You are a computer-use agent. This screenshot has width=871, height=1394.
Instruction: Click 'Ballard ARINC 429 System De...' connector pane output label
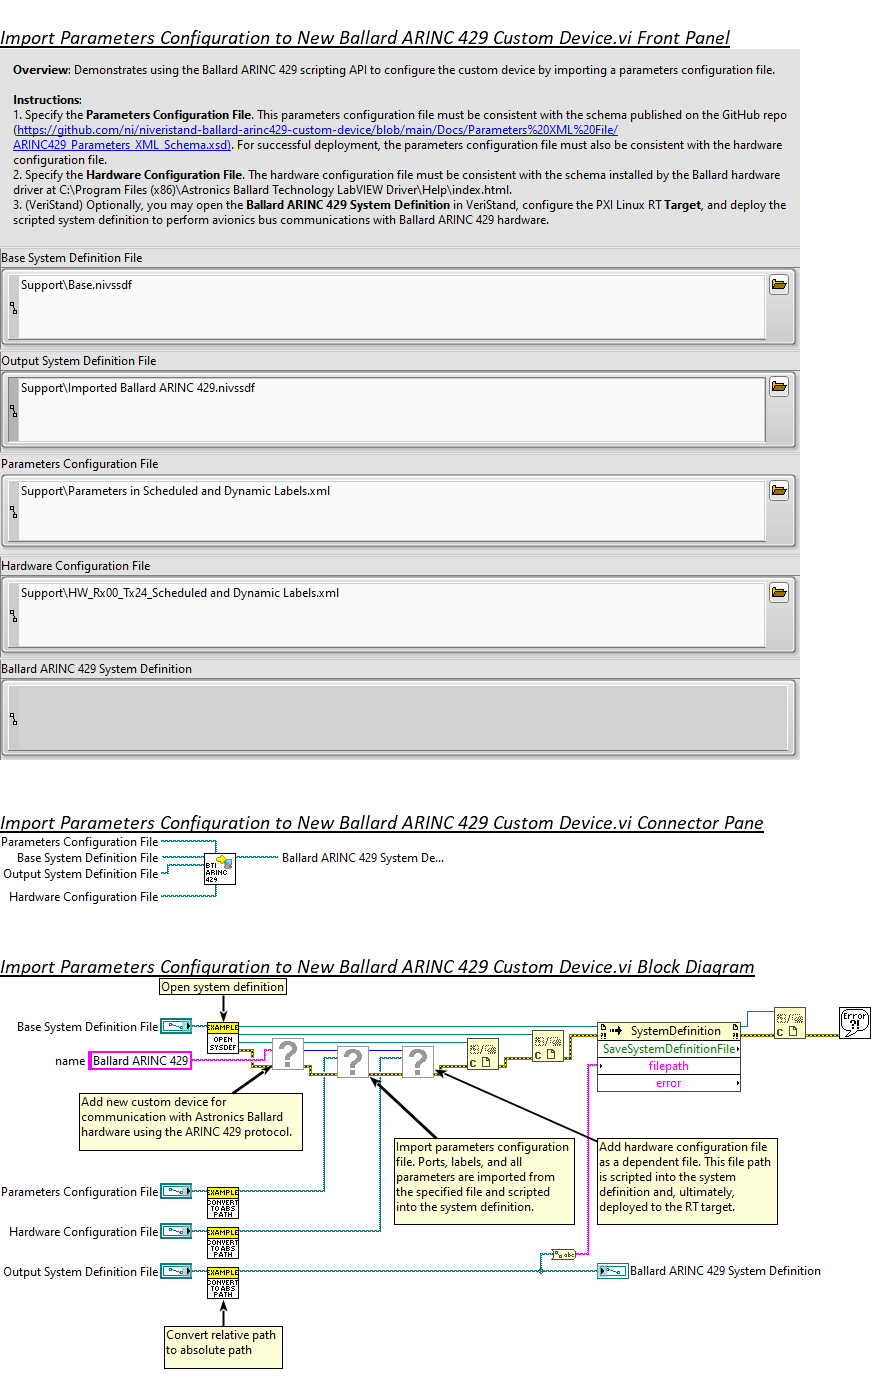click(x=363, y=858)
